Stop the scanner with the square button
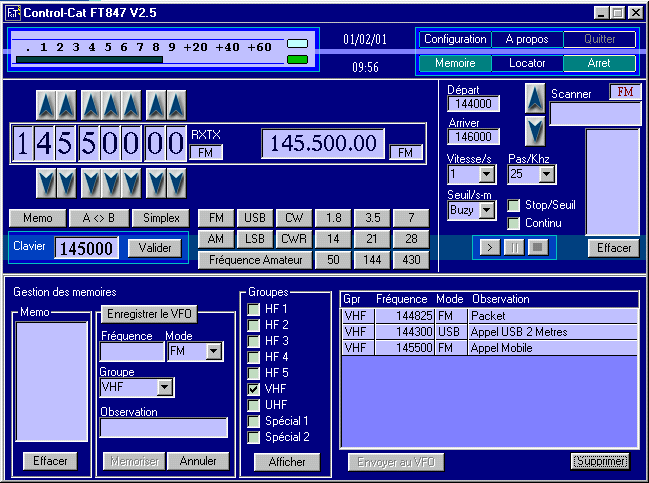Viewport: 649px width, 483px height. tap(538, 248)
